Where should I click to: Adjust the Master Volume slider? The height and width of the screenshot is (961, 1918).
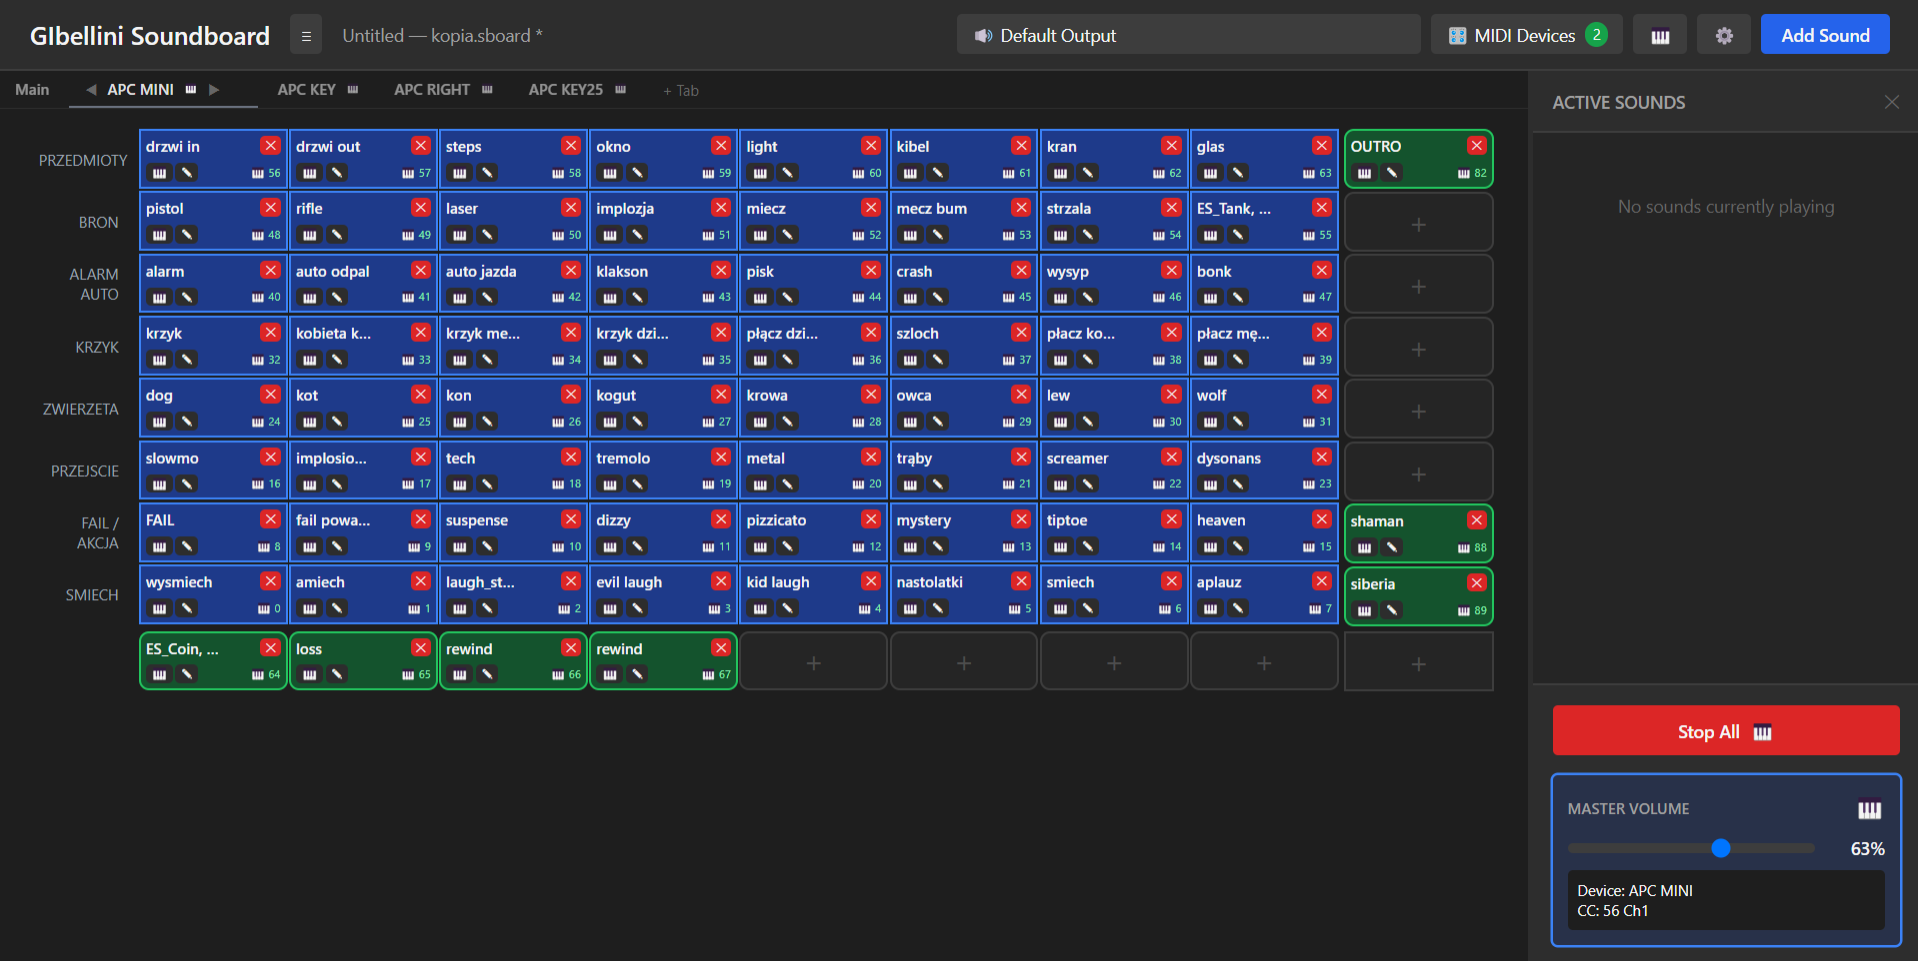1720,848
